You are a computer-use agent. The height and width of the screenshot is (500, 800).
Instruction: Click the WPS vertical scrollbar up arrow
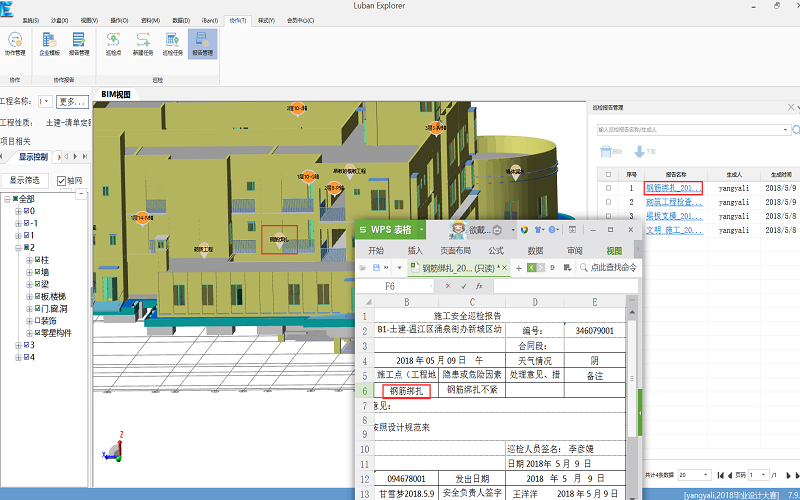click(x=632, y=312)
